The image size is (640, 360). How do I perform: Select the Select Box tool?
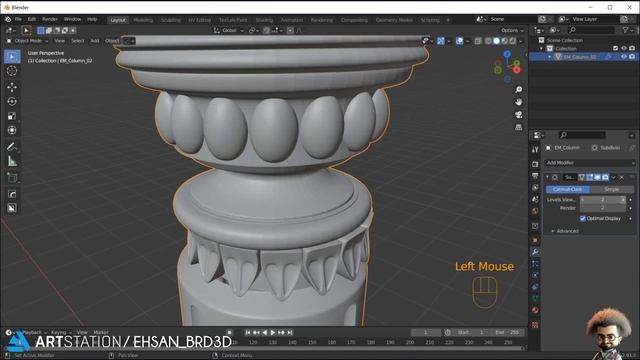[12, 56]
